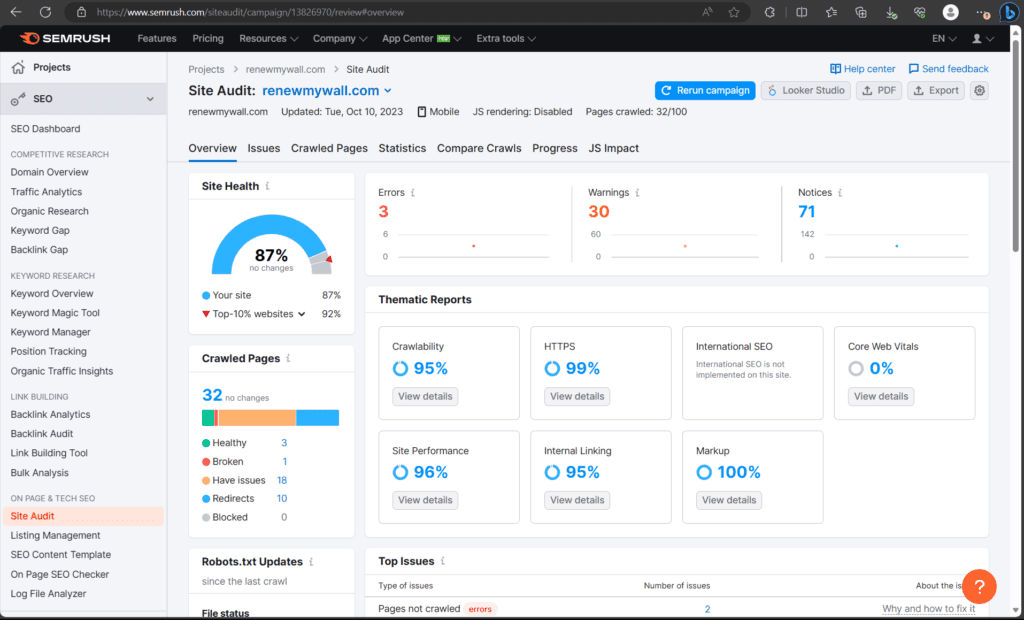This screenshot has height=620, width=1024.
Task: Click the Site Health gauge chart
Action: tap(272, 244)
